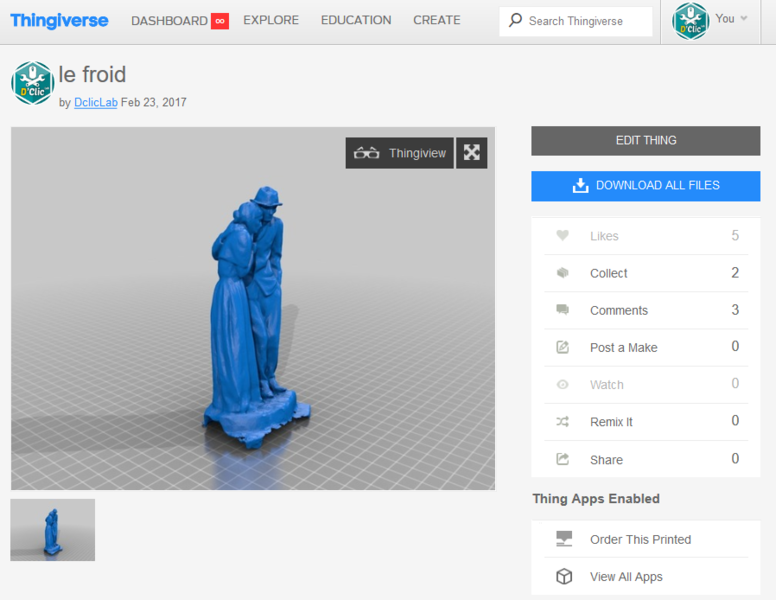Click the search magnifier icon
Screen dimensions: 776x600
coord(515,20)
